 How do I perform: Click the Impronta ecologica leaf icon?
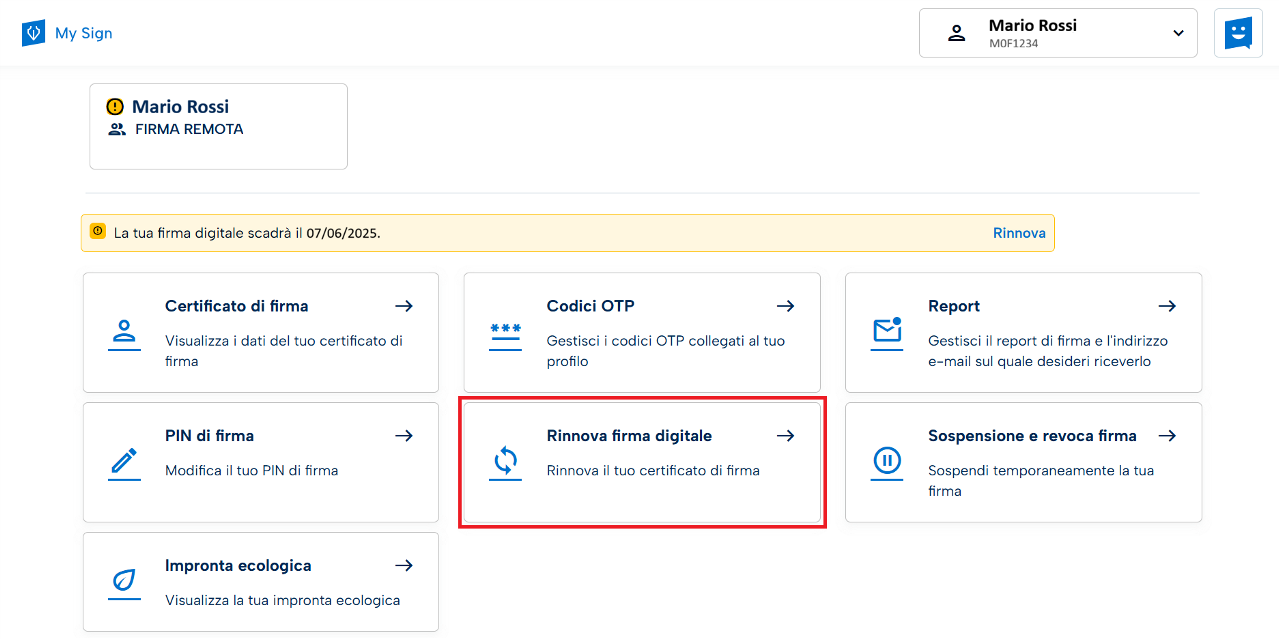[124, 582]
